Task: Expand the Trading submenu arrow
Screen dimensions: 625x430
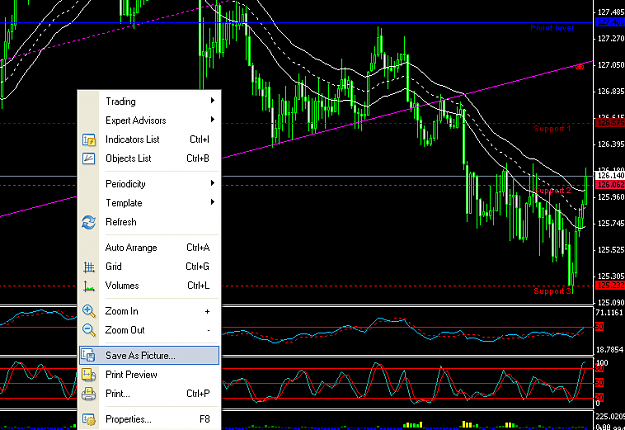Action: (212, 101)
